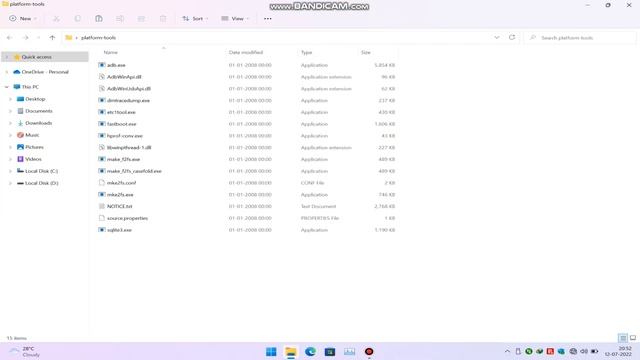The width and height of the screenshot is (640, 360).
Task: Click the Paste clipboard icon in toolbar
Action: (x=99, y=19)
